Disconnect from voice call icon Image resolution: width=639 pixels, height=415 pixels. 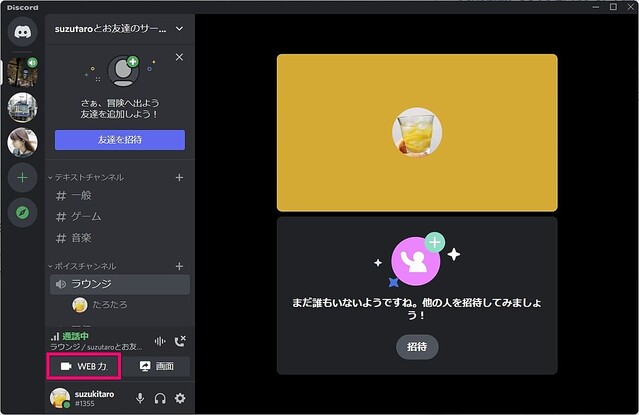point(180,341)
